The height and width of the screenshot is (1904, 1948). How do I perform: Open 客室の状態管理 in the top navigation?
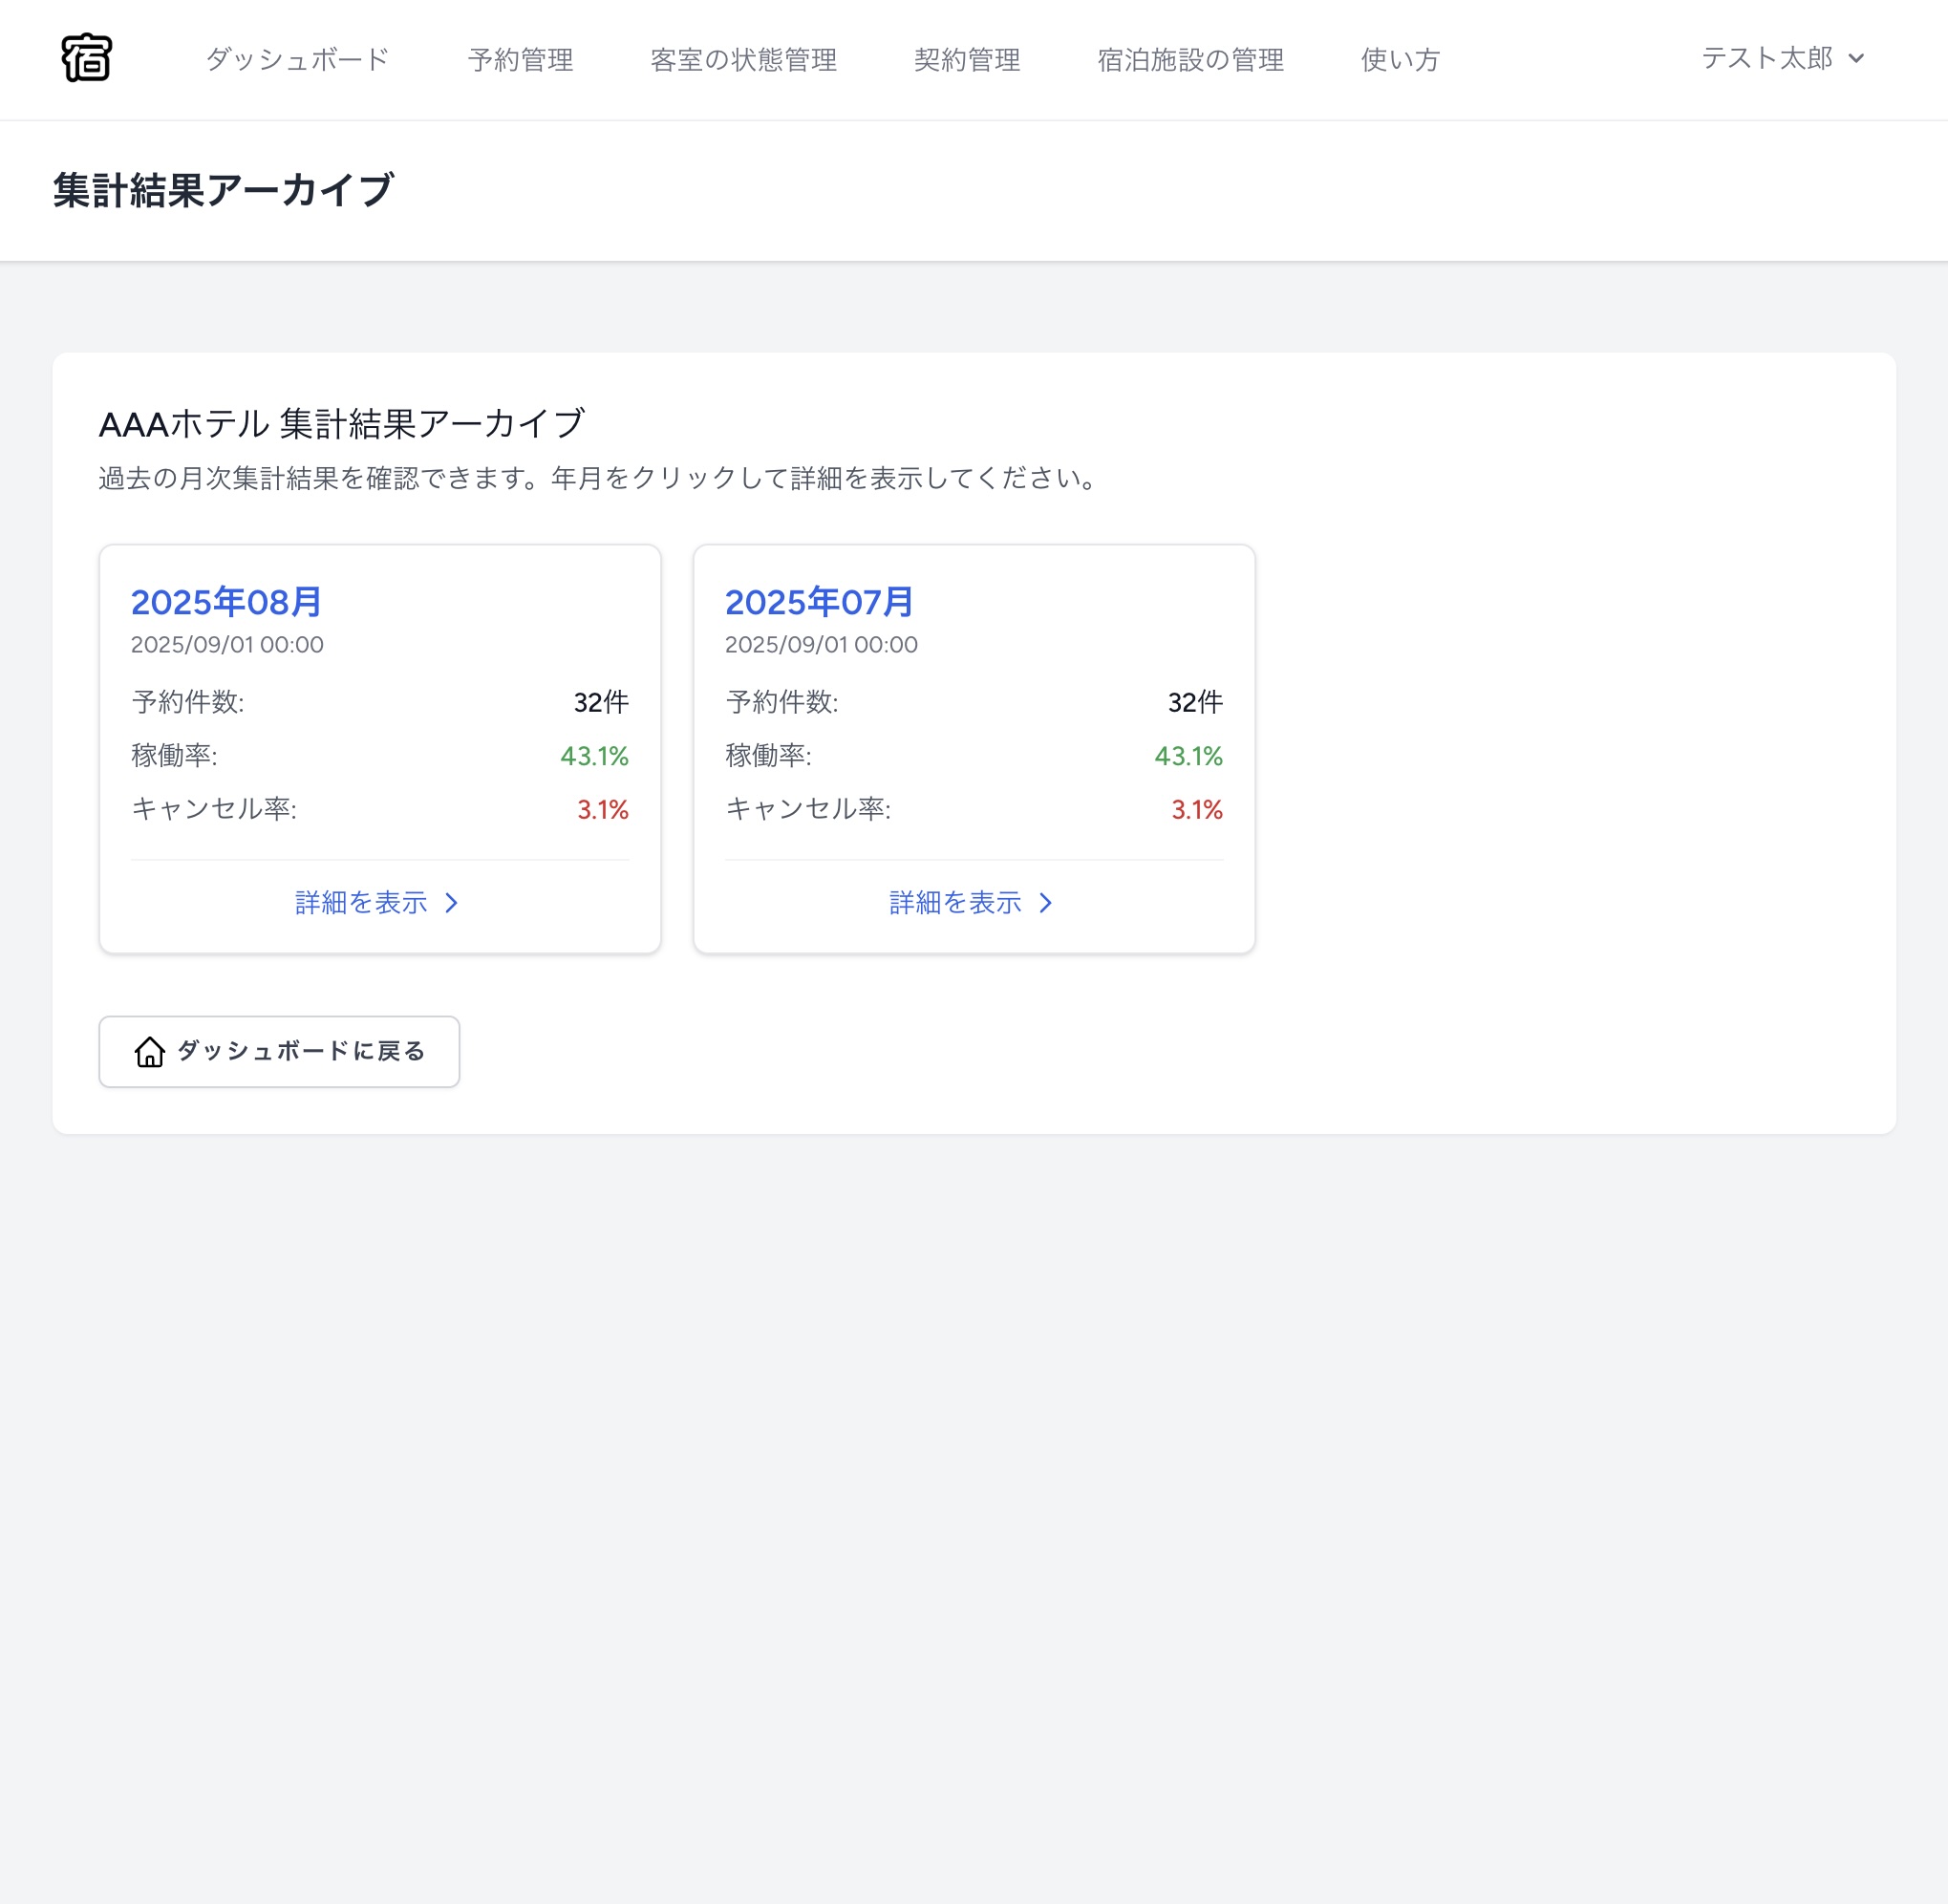click(744, 59)
